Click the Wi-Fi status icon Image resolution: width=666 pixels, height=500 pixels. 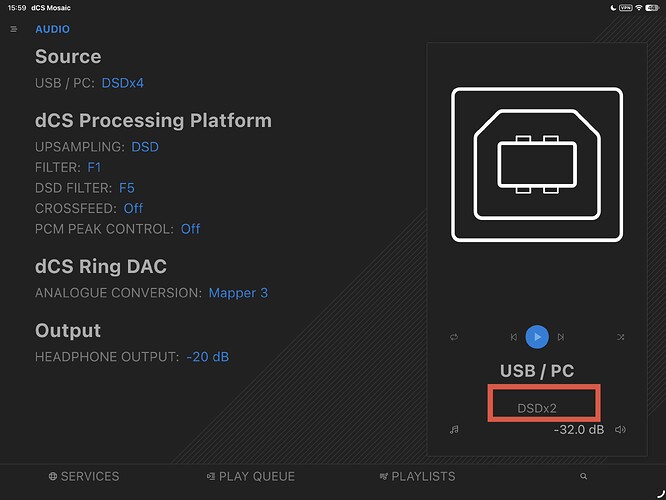tap(638, 8)
